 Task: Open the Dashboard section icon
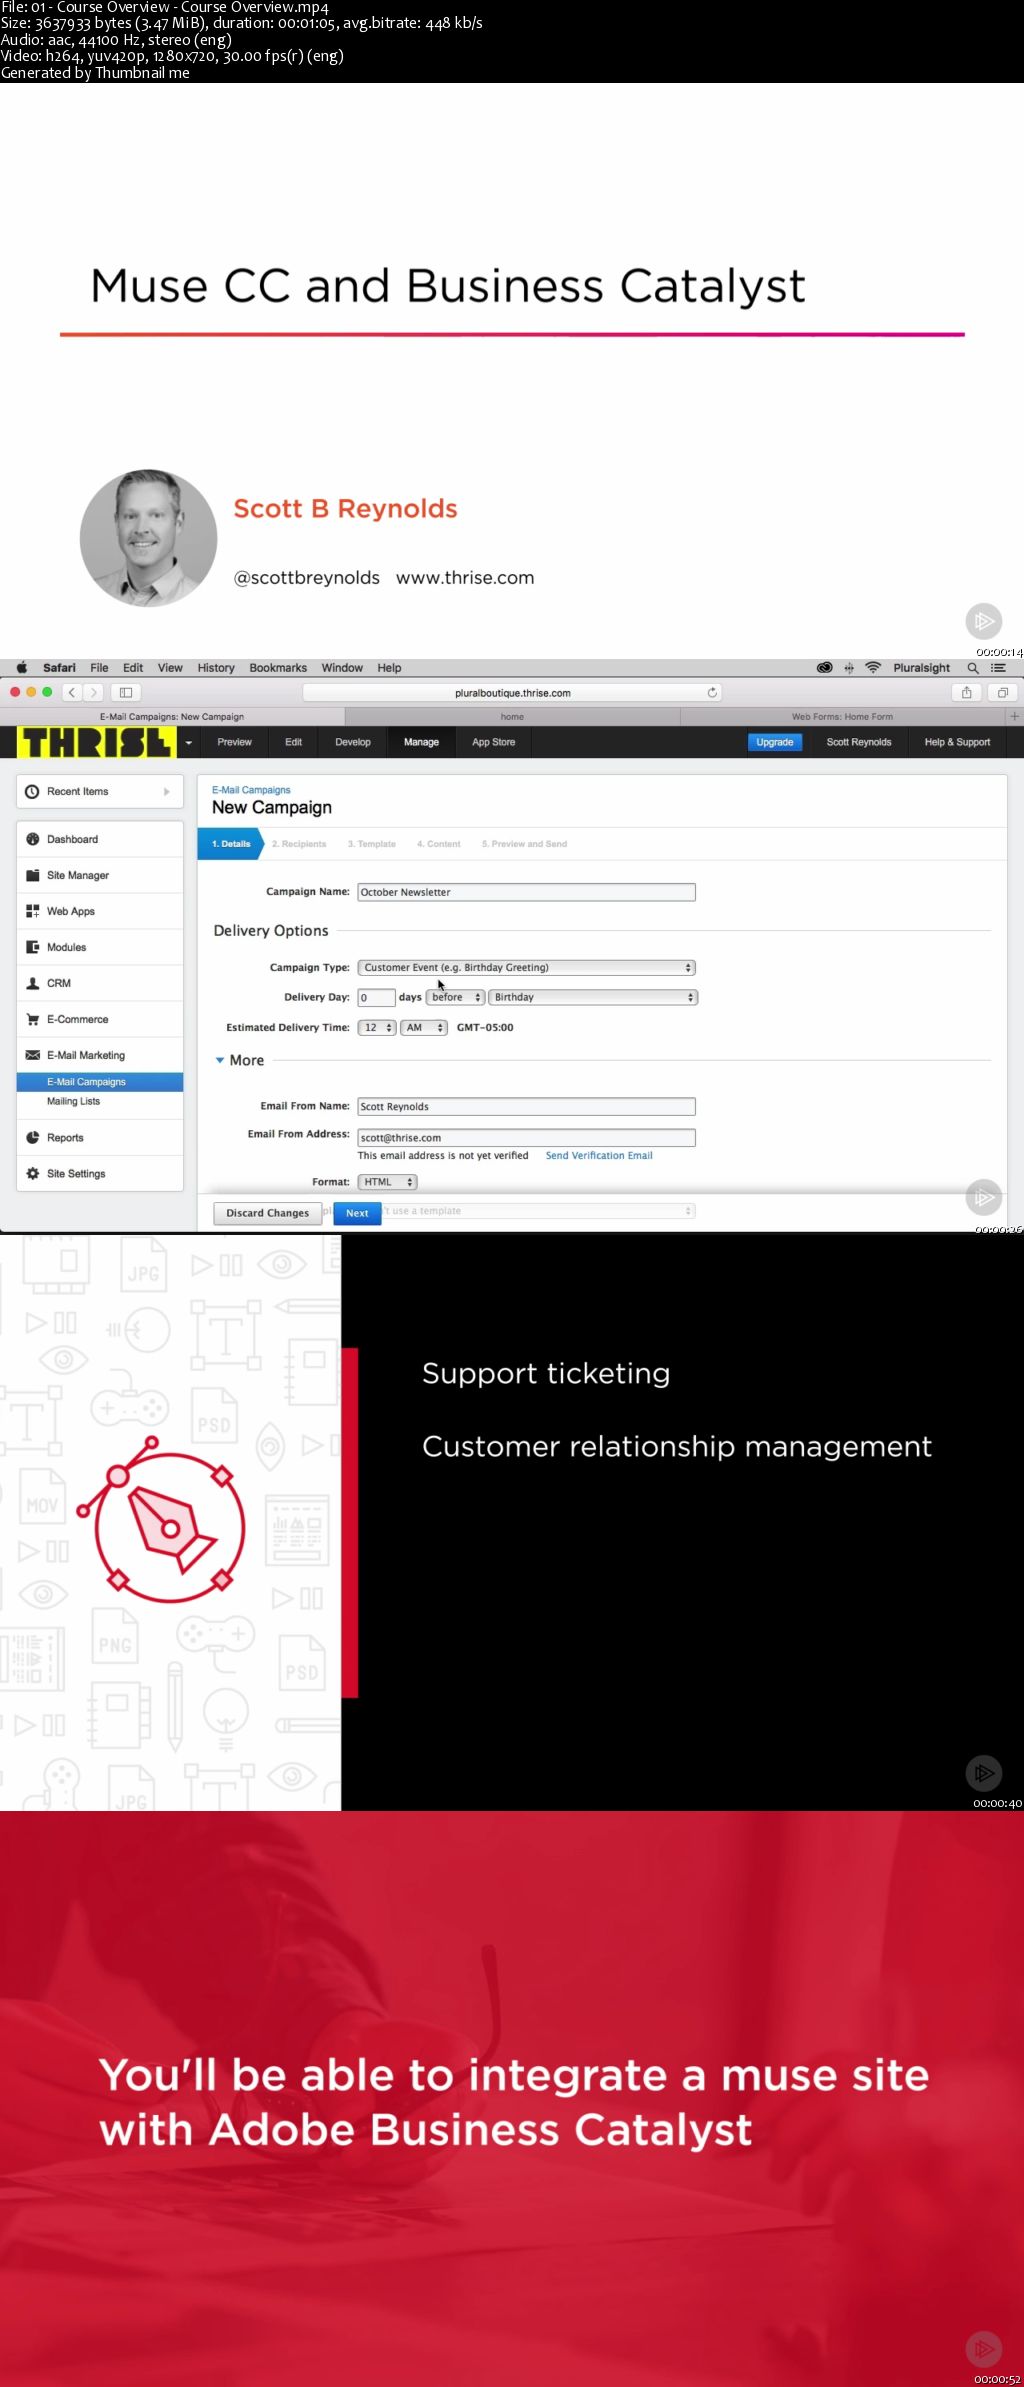pos(33,839)
